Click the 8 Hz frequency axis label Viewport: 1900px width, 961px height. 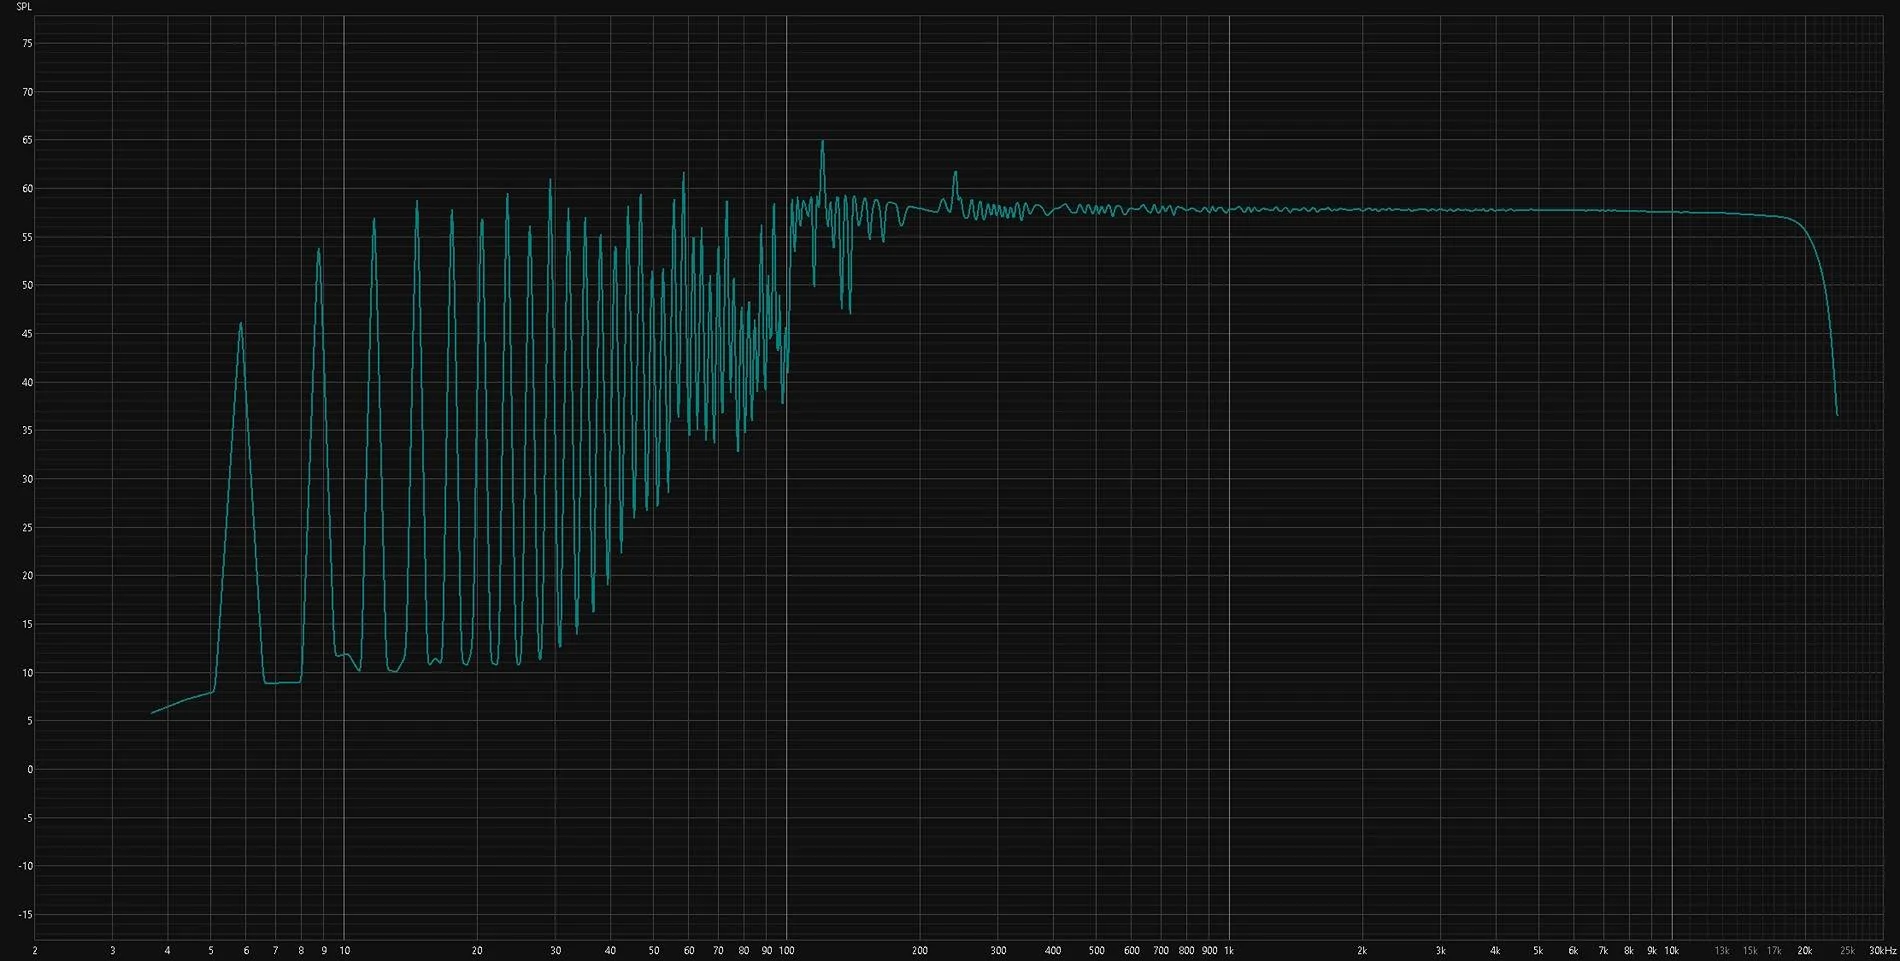tap(301, 951)
